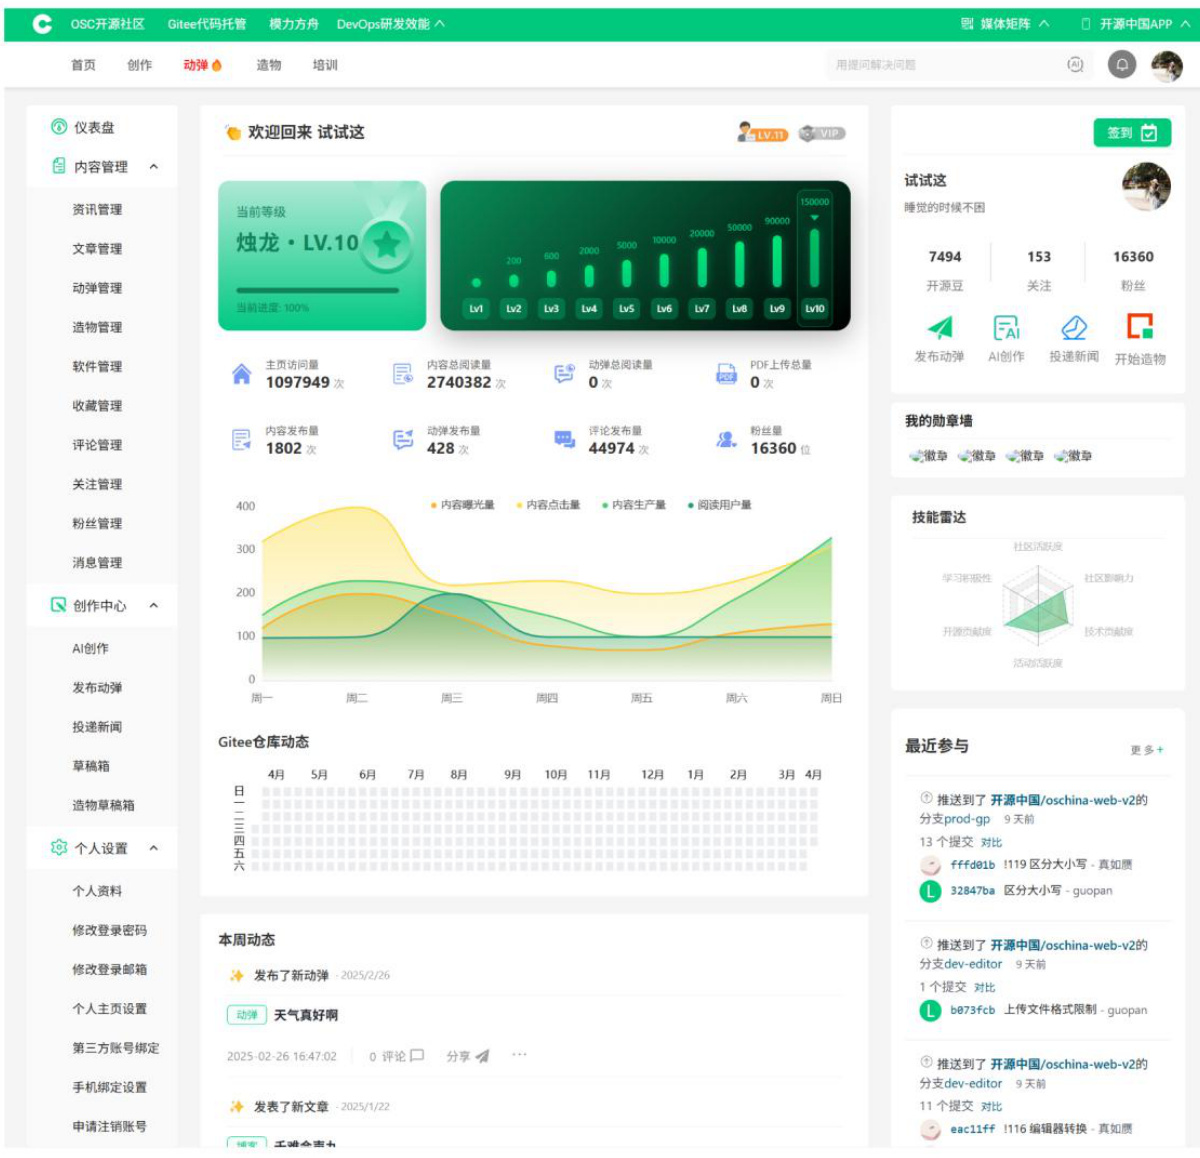Open the 天气真好啊 post title
Screen dimensions: 1200x1158
tap(306, 1015)
